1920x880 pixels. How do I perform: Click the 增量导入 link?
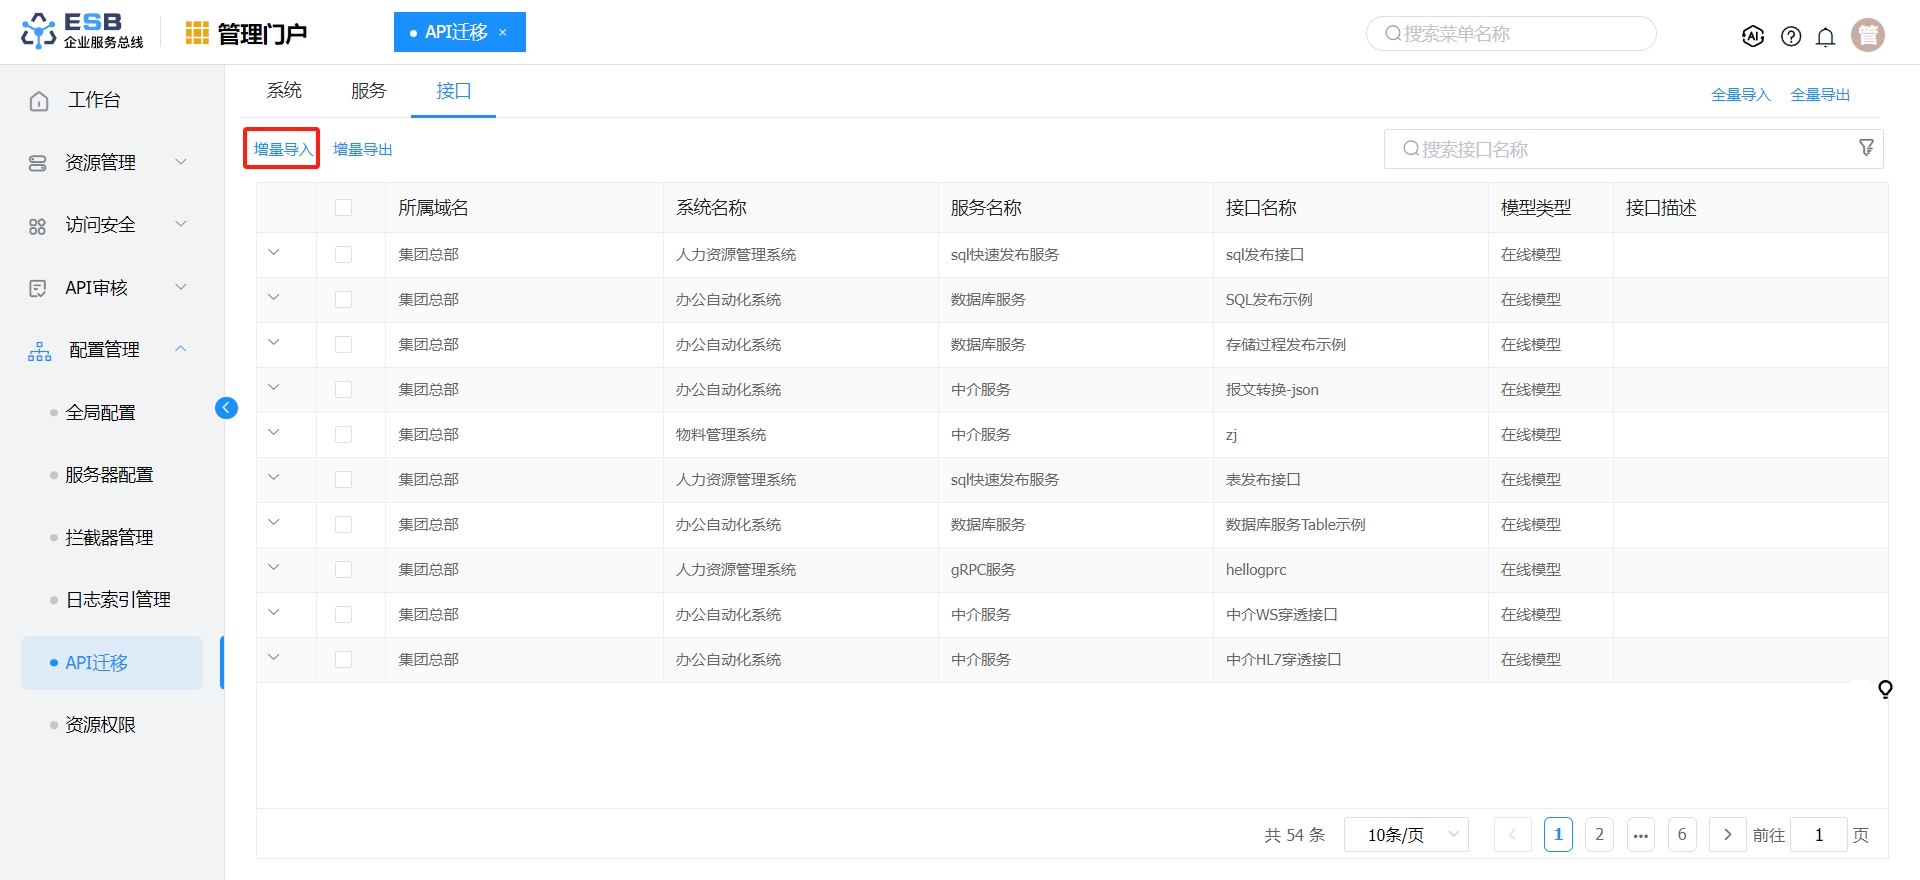[282, 149]
